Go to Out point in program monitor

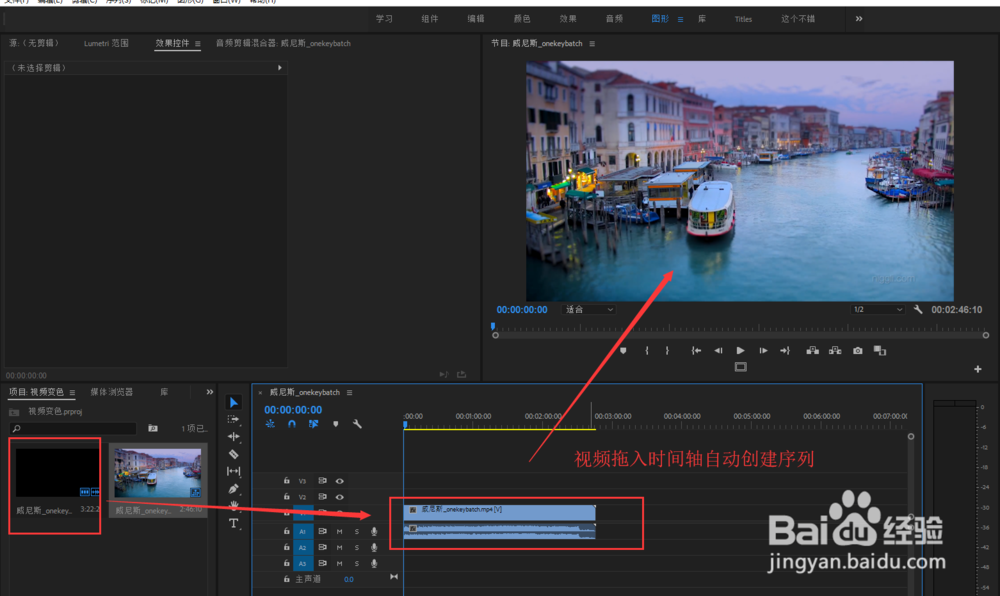pos(785,351)
